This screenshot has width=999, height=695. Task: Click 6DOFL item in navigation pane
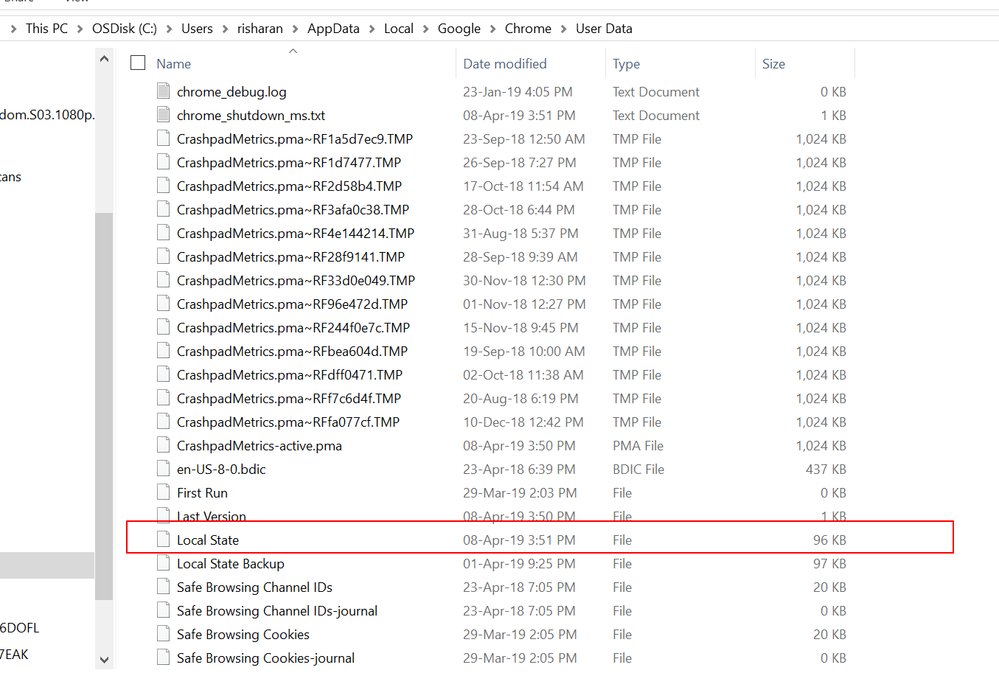[20, 628]
